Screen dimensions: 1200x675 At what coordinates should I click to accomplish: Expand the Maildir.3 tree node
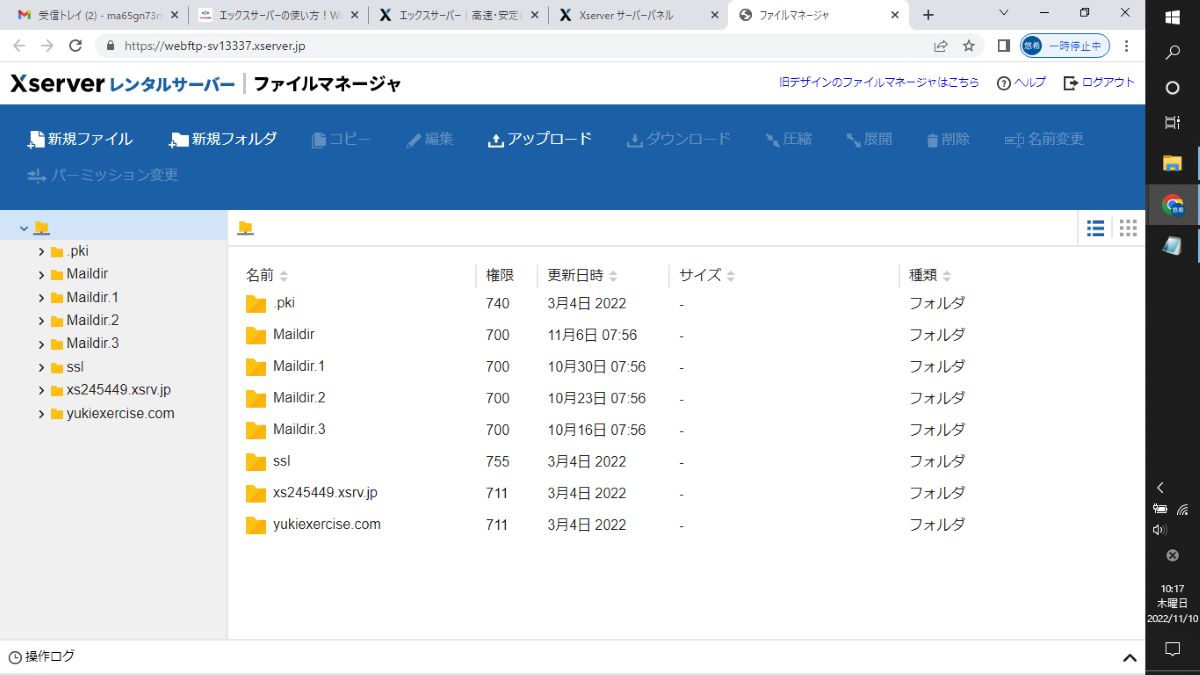(x=41, y=344)
